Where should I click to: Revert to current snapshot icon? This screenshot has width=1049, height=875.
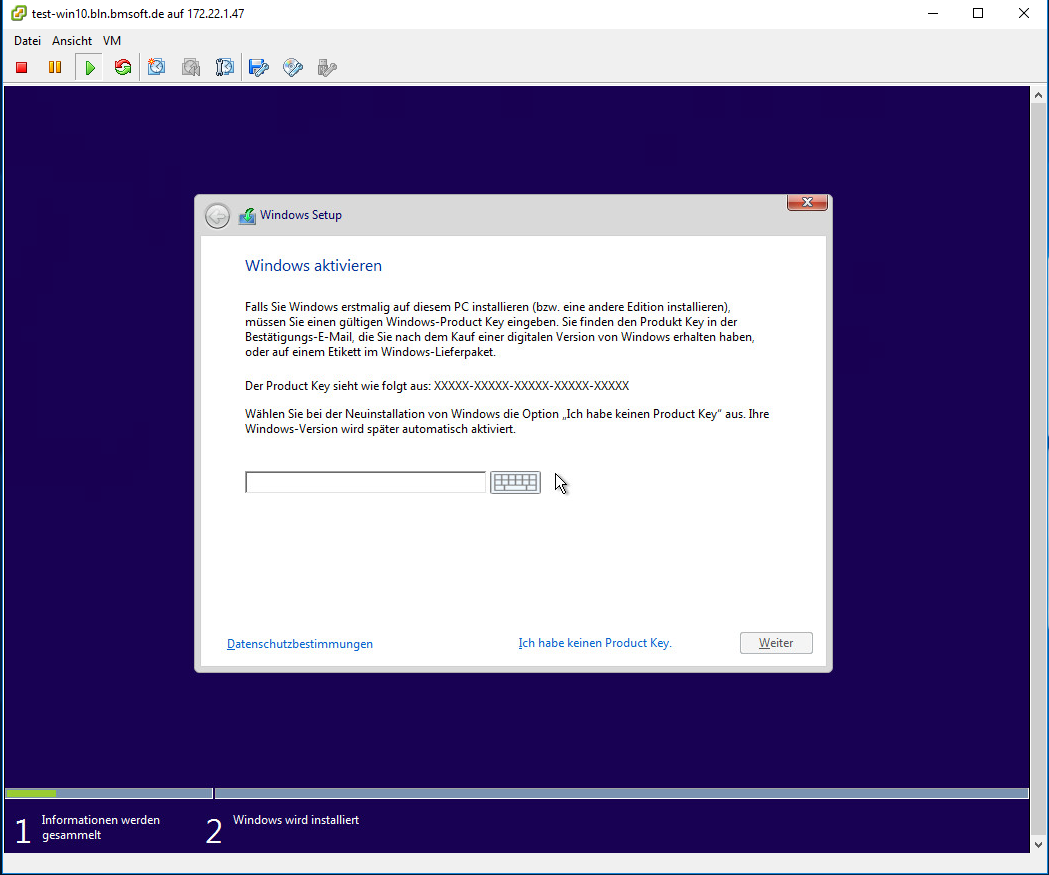191,68
